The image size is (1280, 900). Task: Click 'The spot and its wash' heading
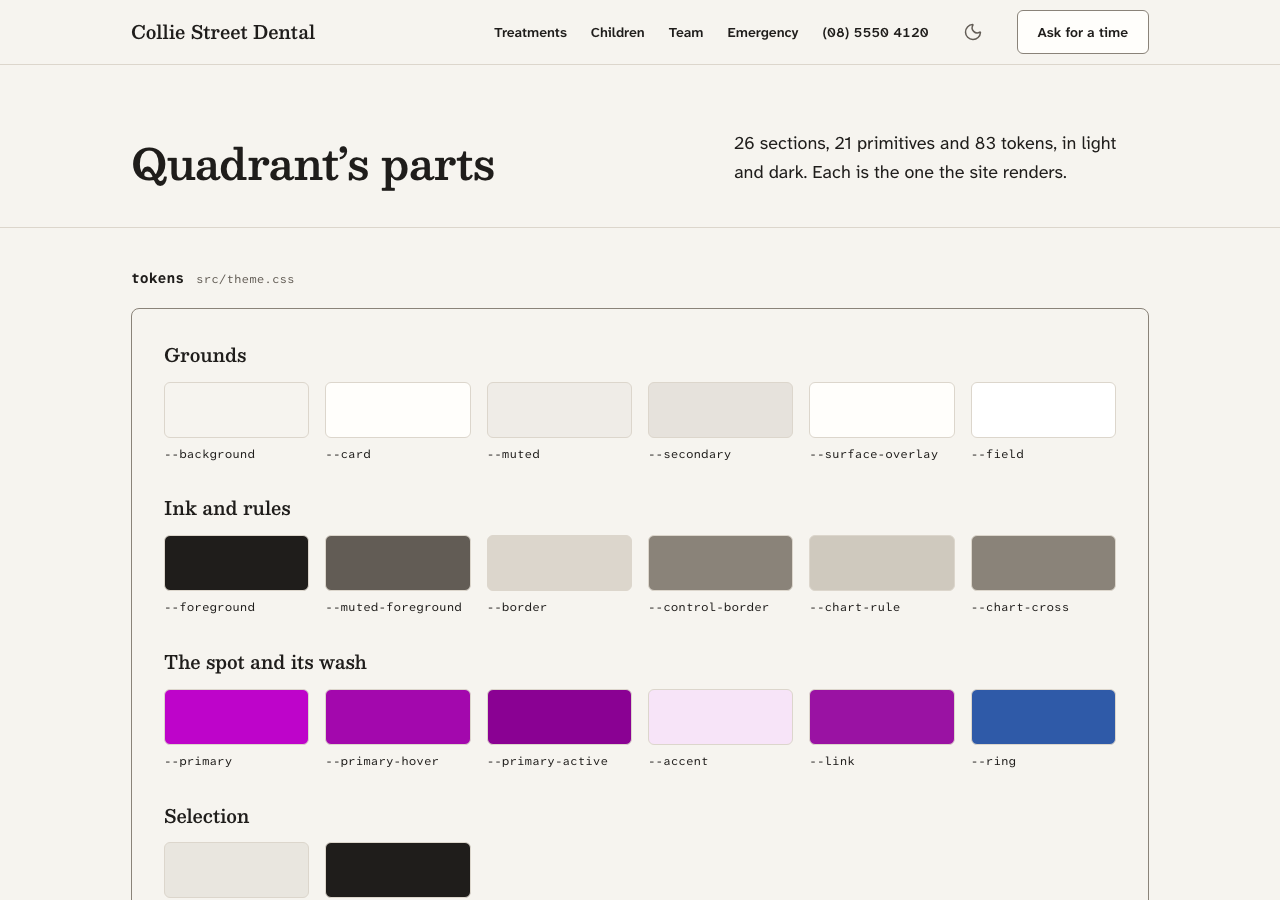point(265,662)
